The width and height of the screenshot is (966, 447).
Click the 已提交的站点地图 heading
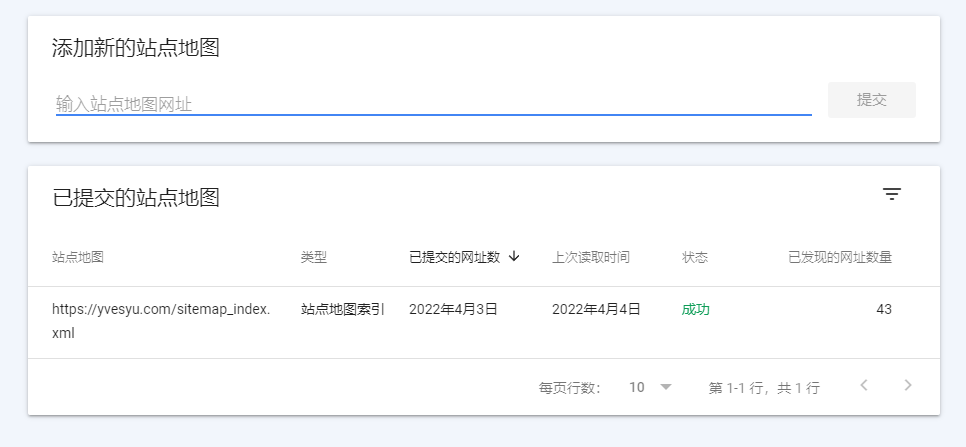136,198
